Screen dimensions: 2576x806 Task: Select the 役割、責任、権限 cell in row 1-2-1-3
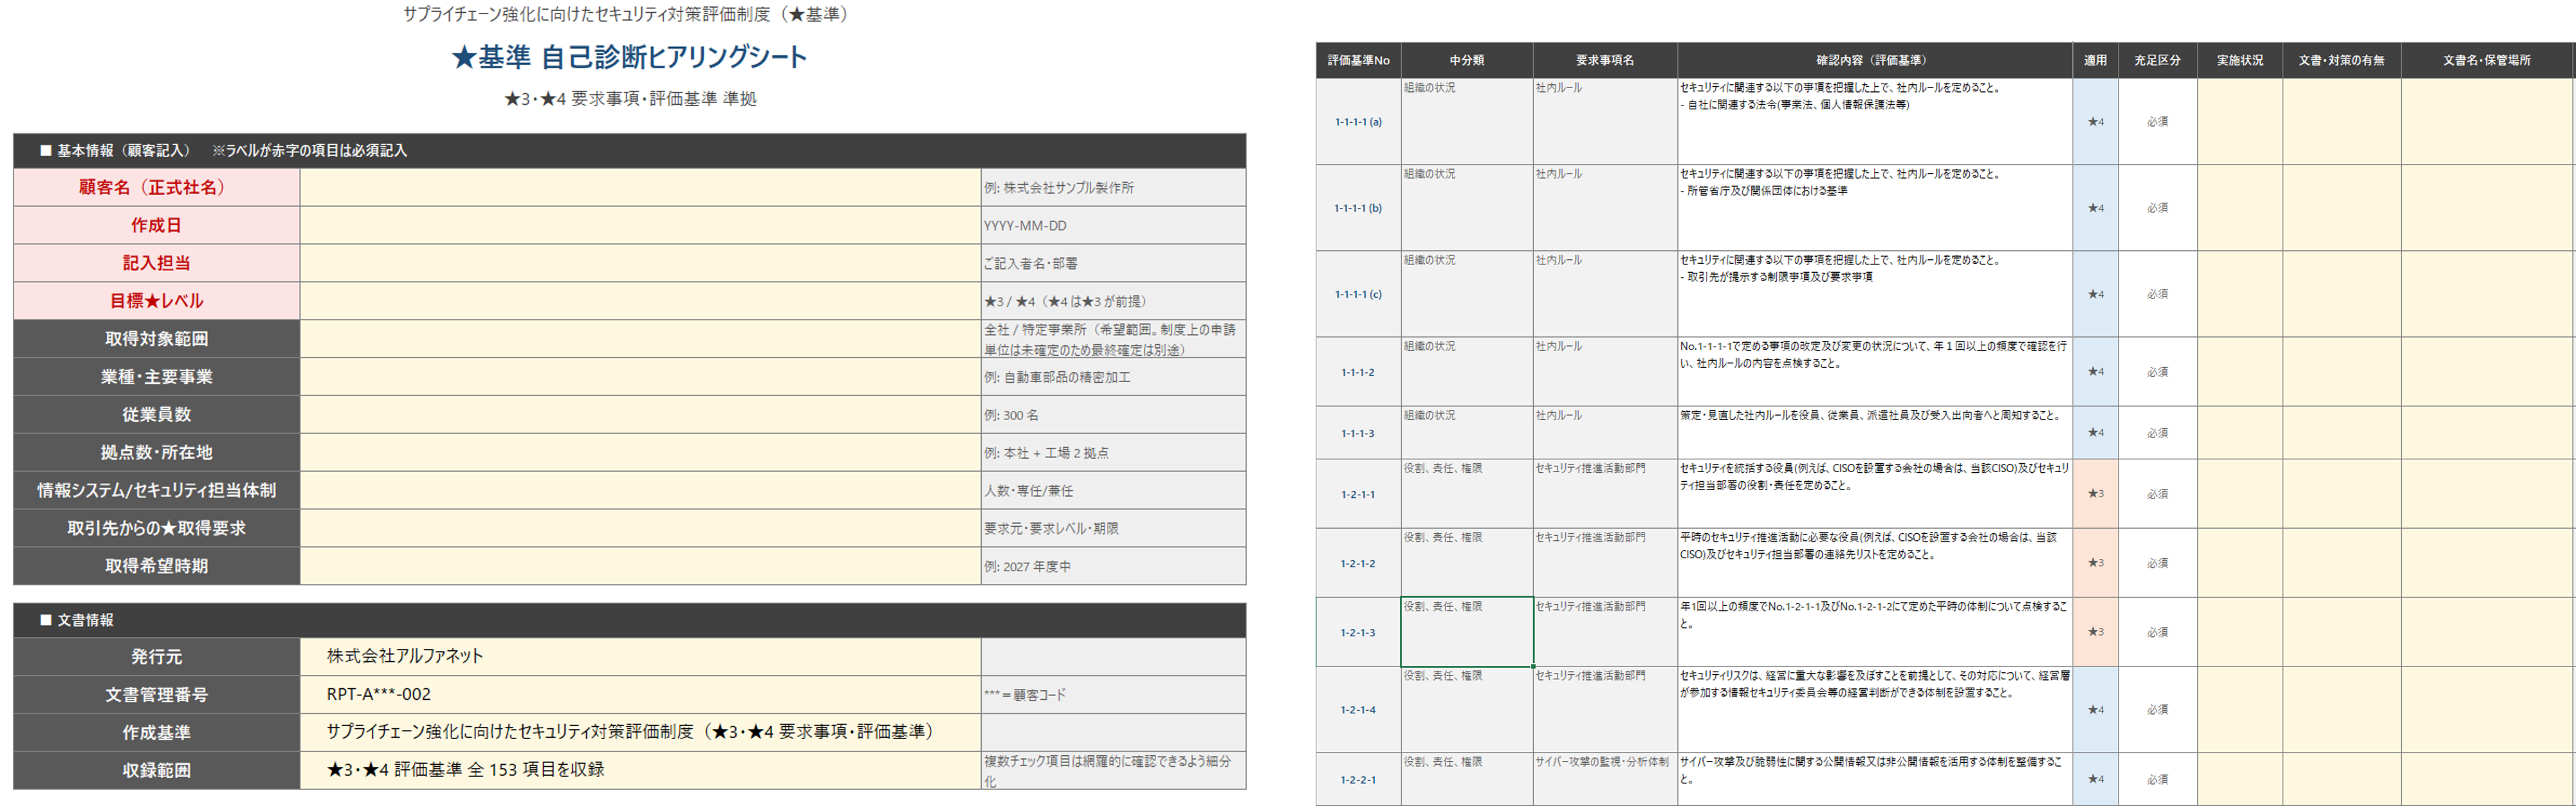1467,632
